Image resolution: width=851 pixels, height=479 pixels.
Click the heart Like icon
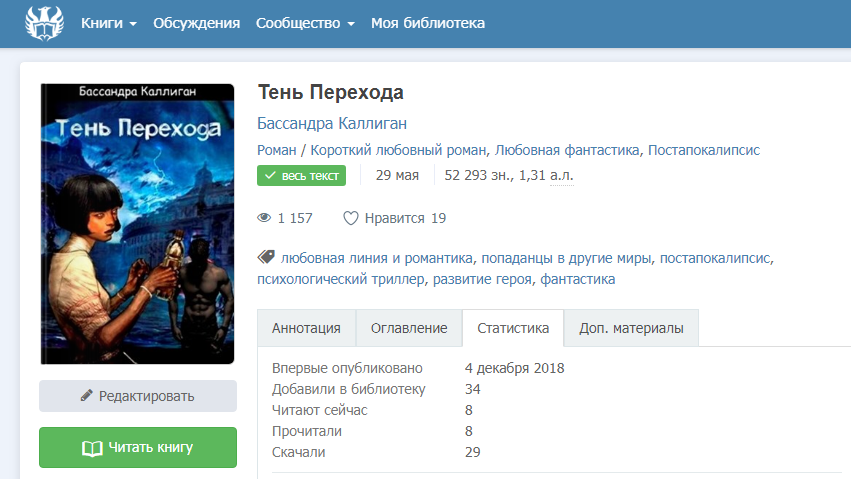coord(350,218)
